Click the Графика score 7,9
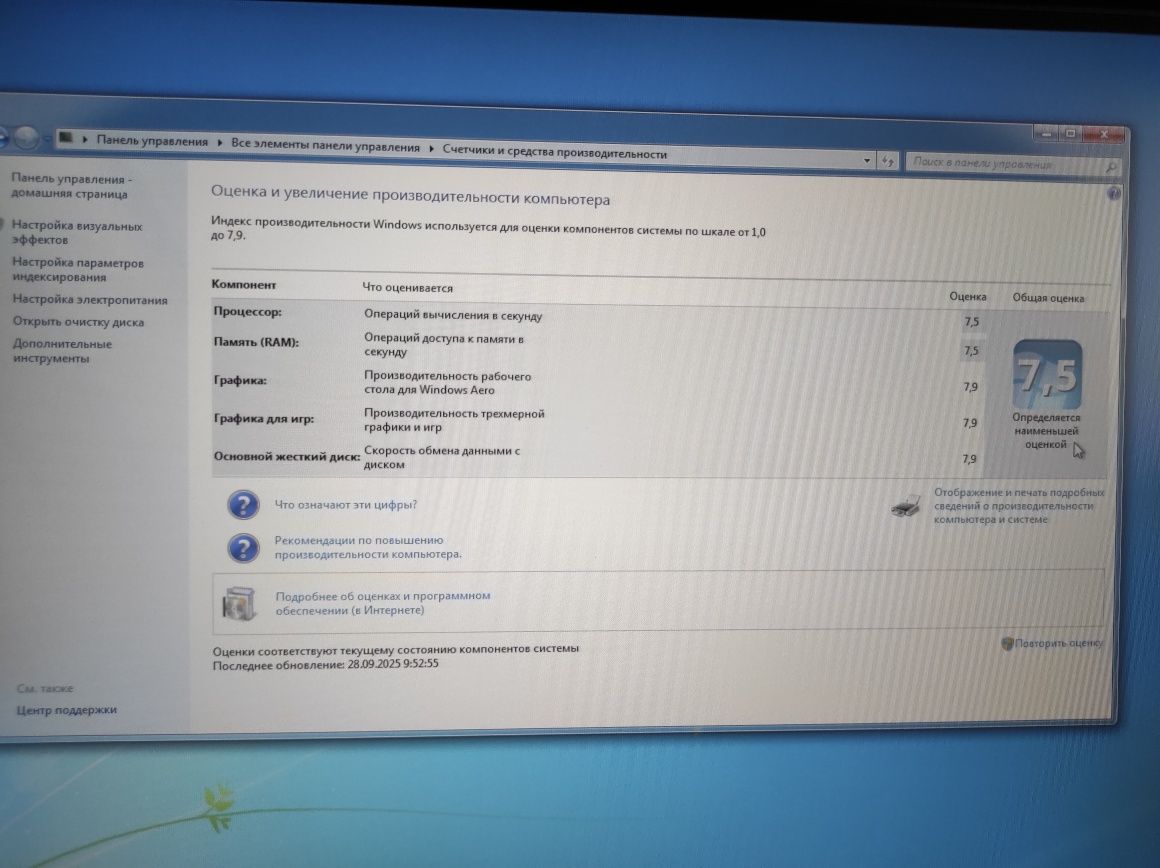Screen dimensions: 1160x868 (x=971, y=387)
